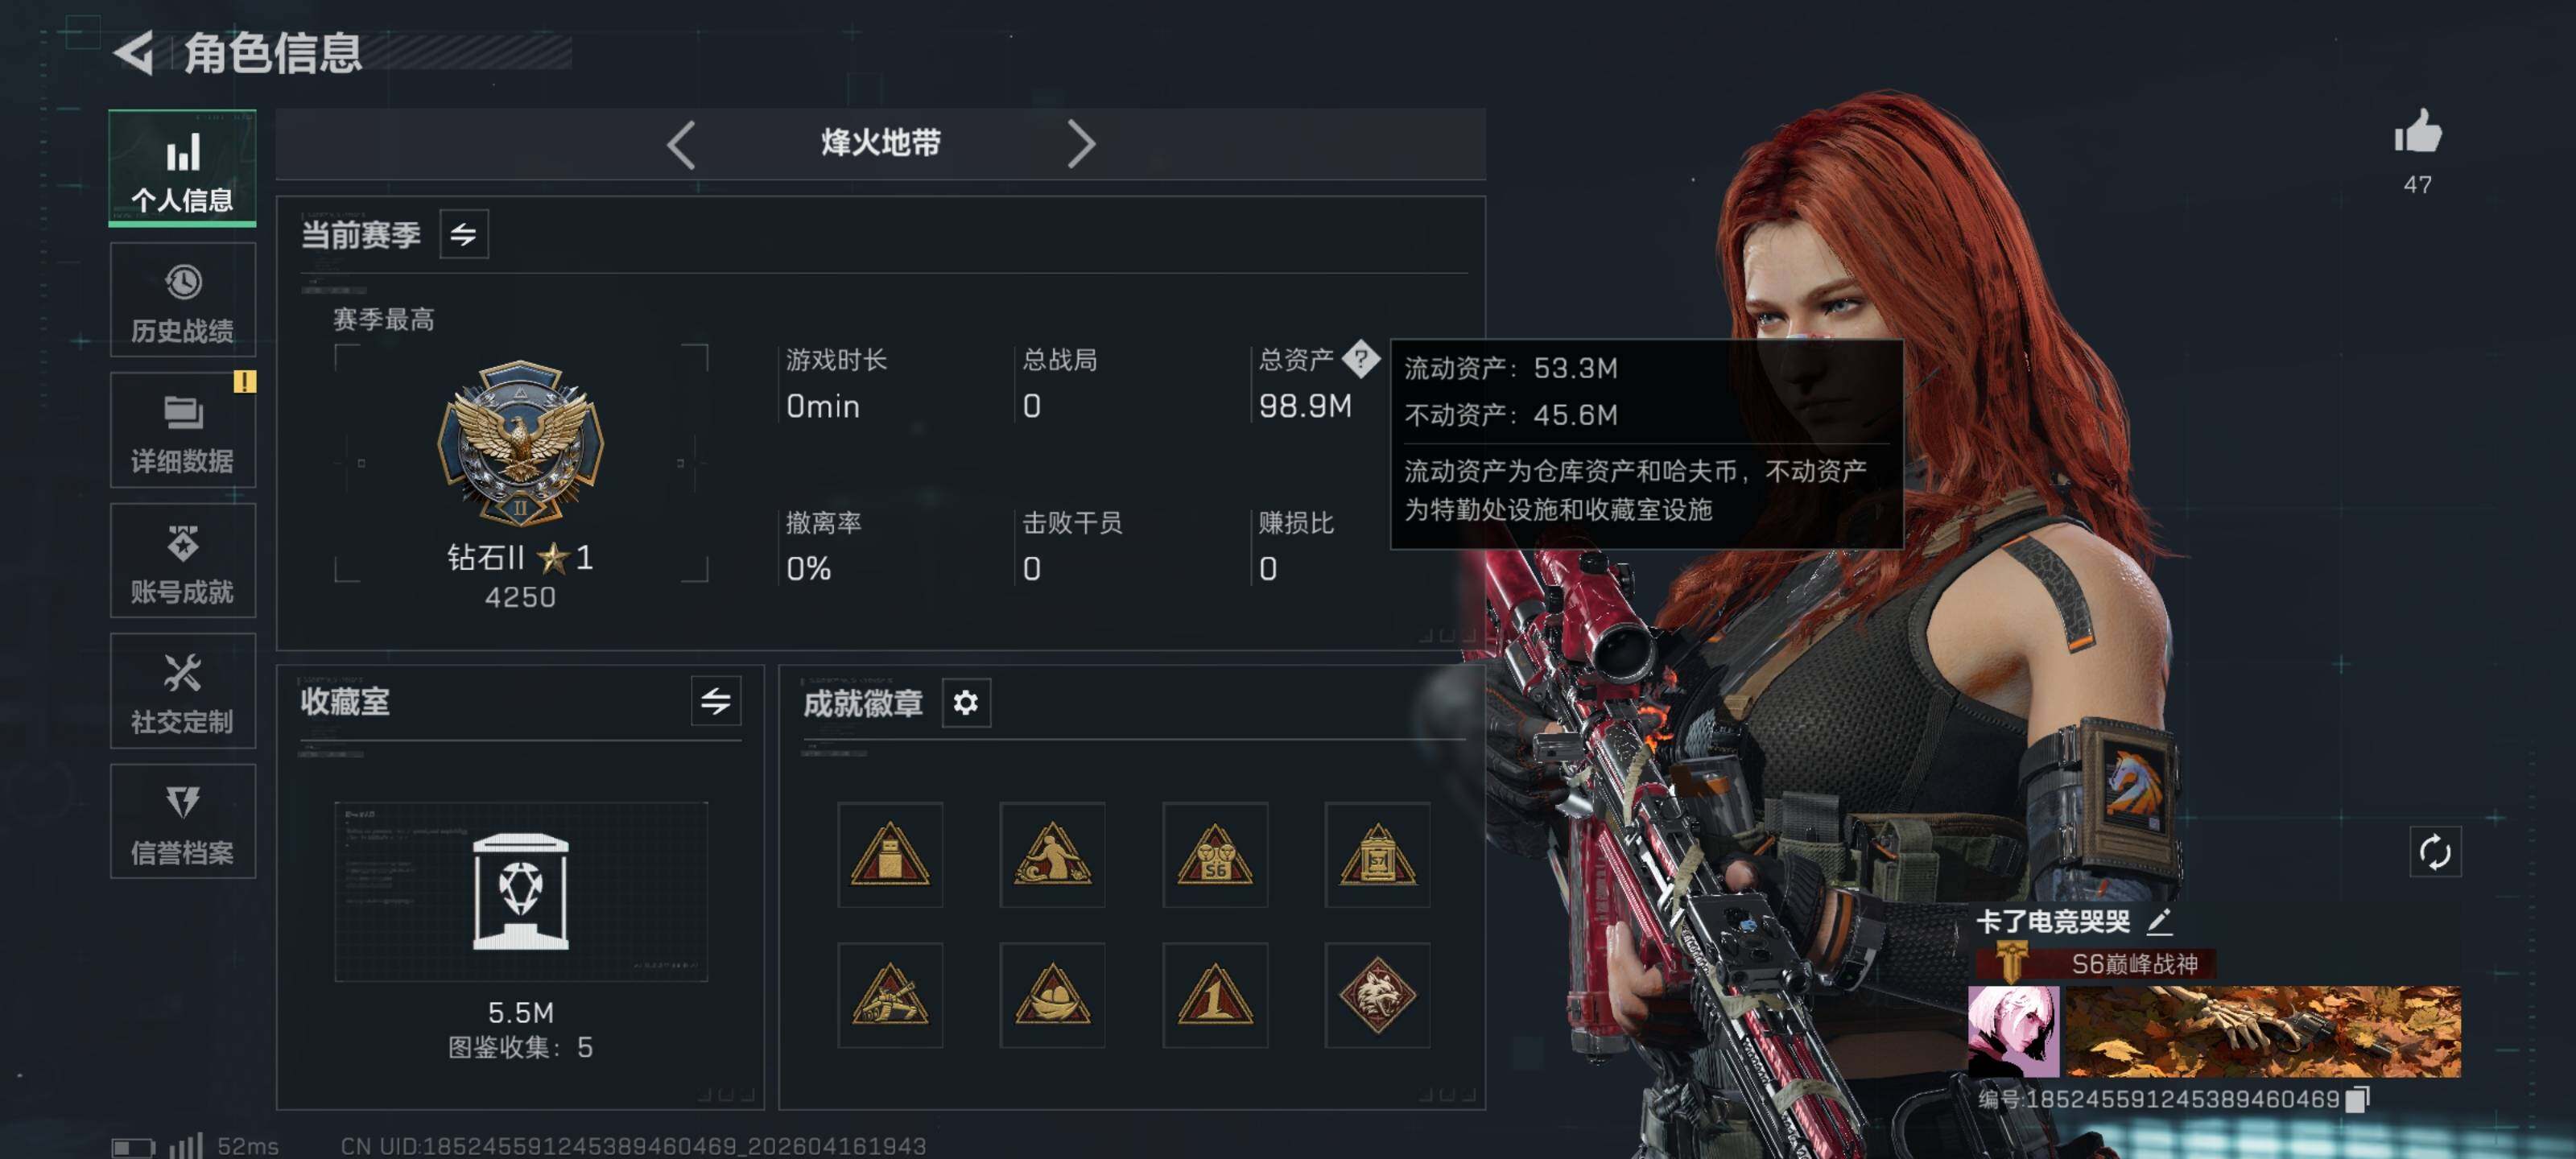Go back using the arrow beside 角色信息
The image size is (2576, 1159).
click(134, 53)
